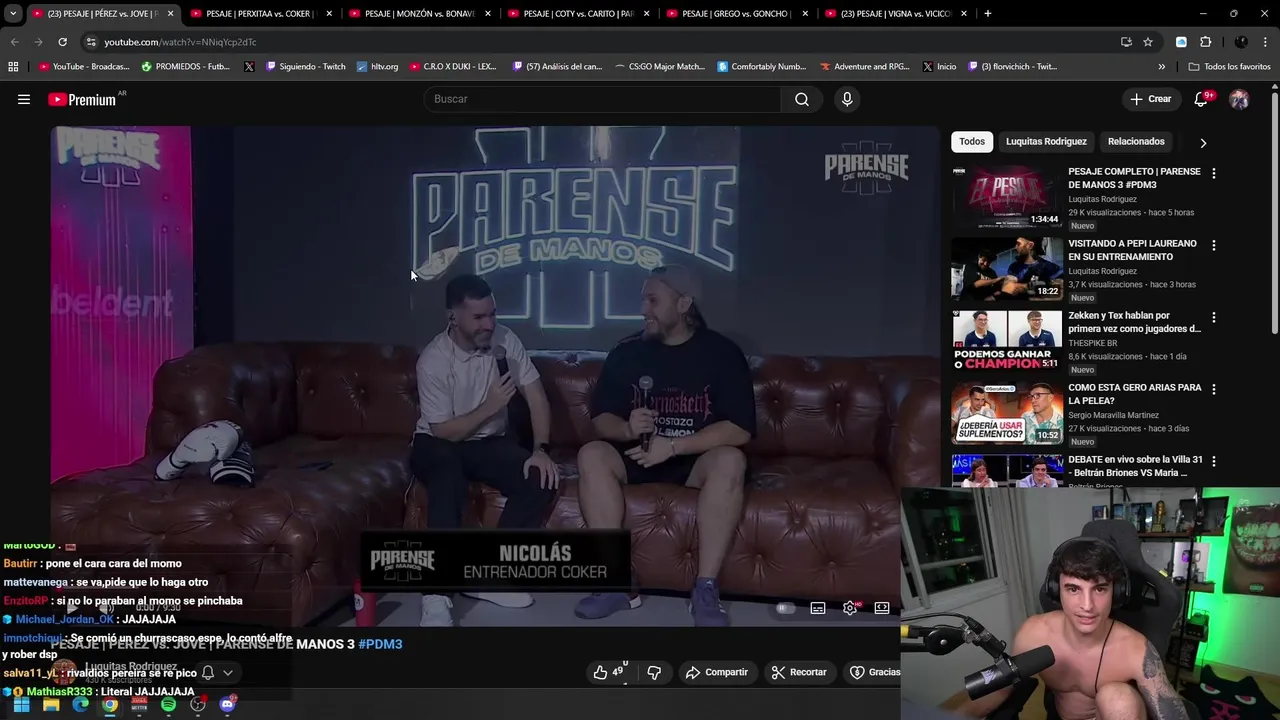The image size is (1280, 720).
Task: Switch to PESAJE COTY vs. CARITO tab
Action: tap(576, 14)
